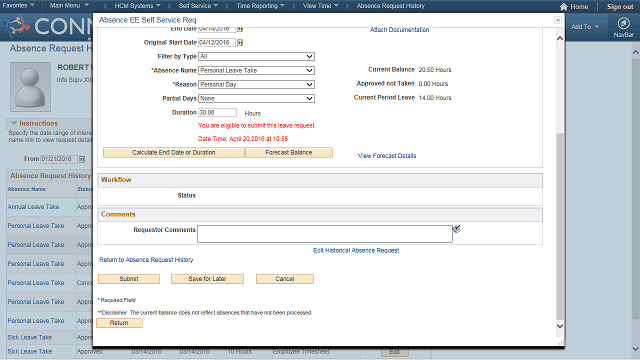Screen dimensions: 640x360
Task: Click Calculate End Date or Duration button
Action: (x=173, y=153)
